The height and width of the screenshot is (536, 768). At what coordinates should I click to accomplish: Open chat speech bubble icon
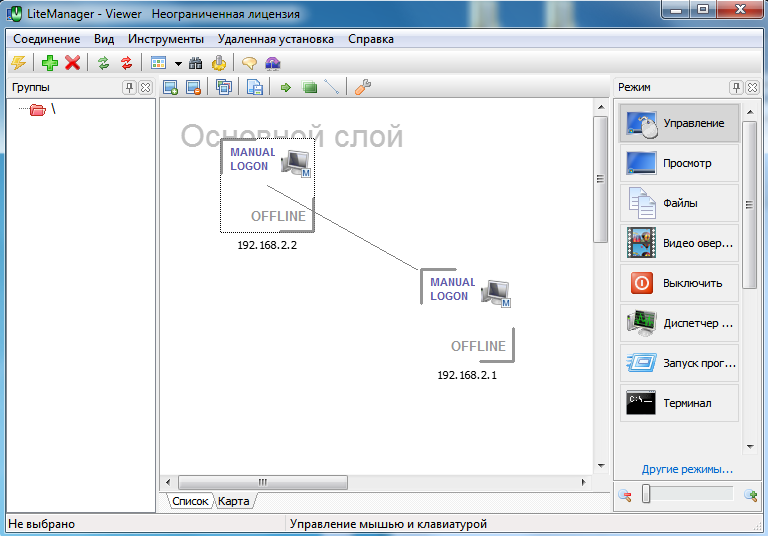pos(249,63)
